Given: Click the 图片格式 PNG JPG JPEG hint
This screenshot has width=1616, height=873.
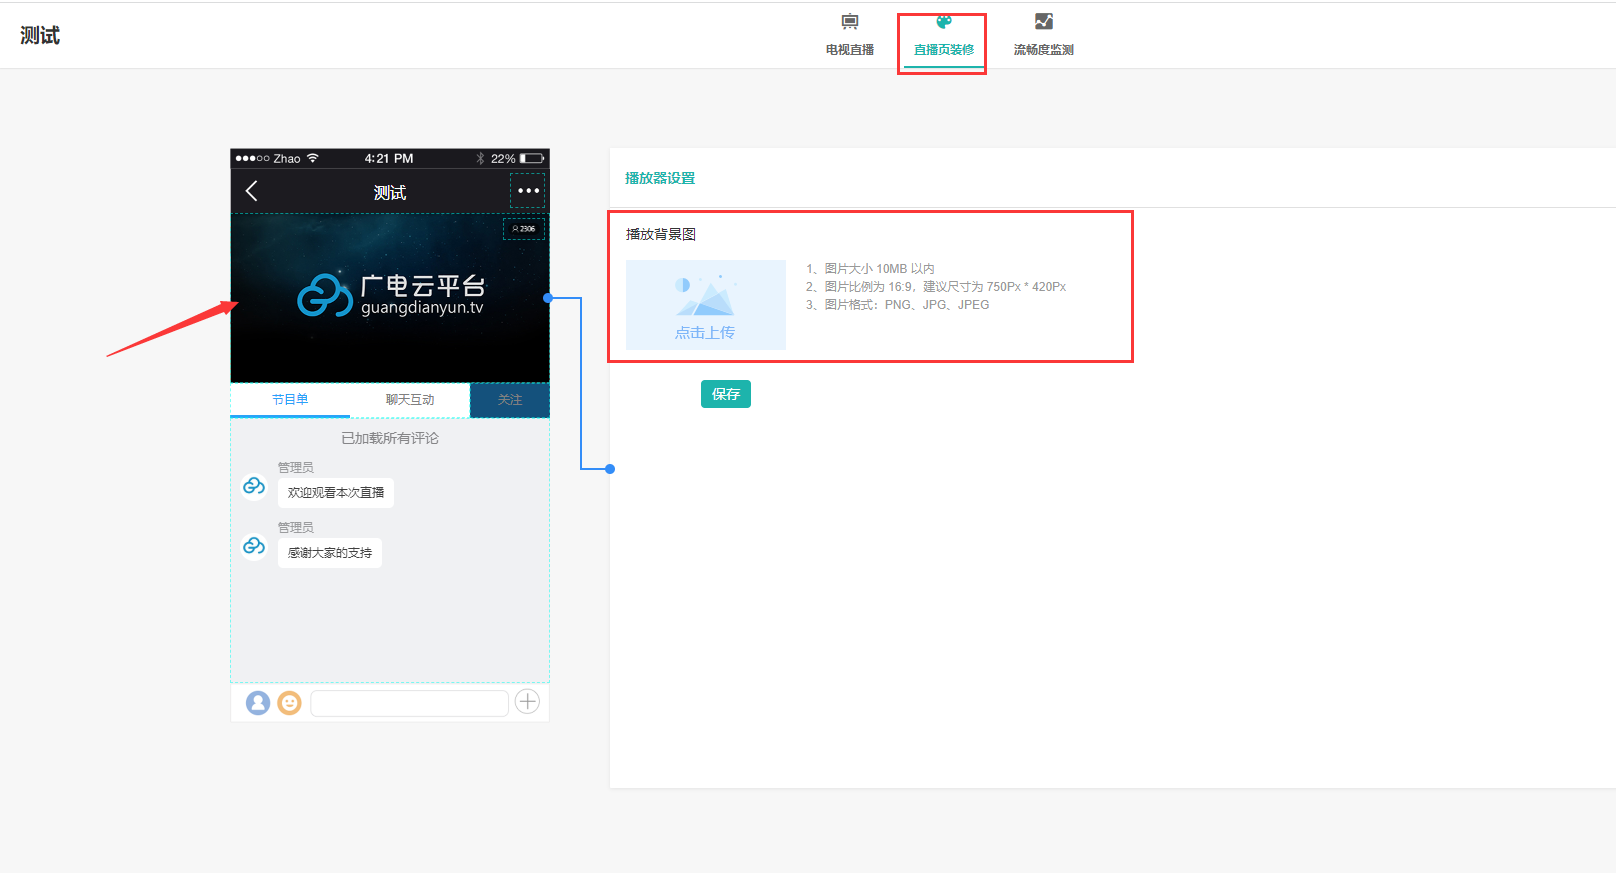Looking at the screenshot, I should [897, 305].
